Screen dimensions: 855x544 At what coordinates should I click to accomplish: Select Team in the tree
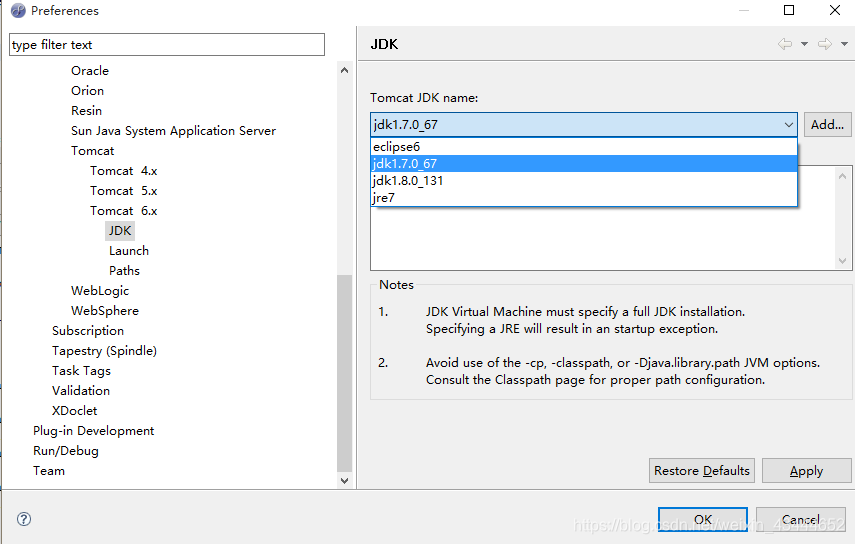(x=49, y=470)
